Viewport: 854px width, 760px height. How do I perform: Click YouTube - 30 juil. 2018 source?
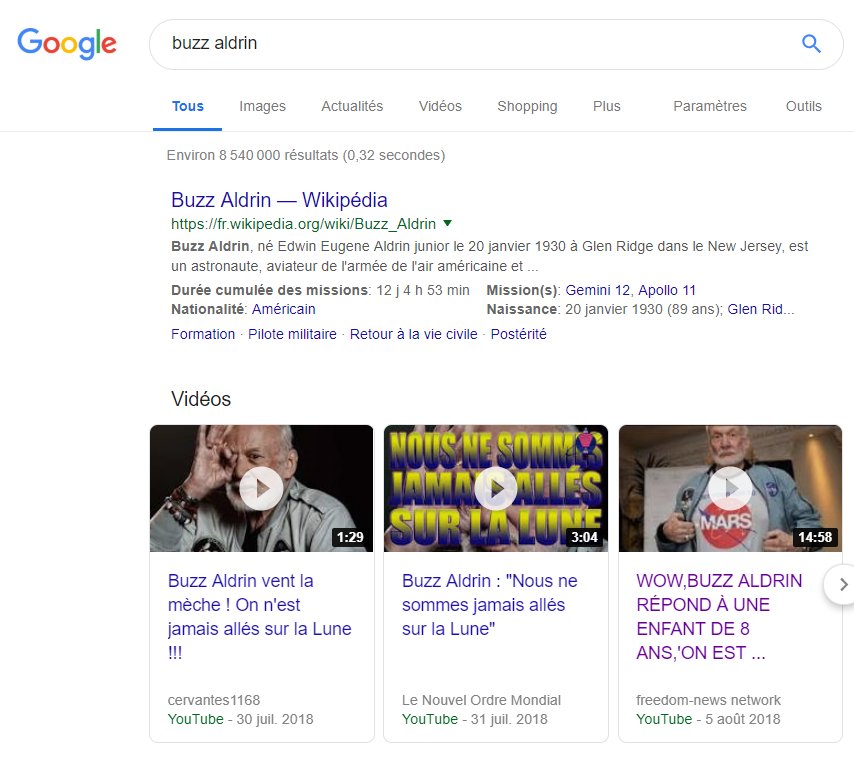(x=241, y=719)
